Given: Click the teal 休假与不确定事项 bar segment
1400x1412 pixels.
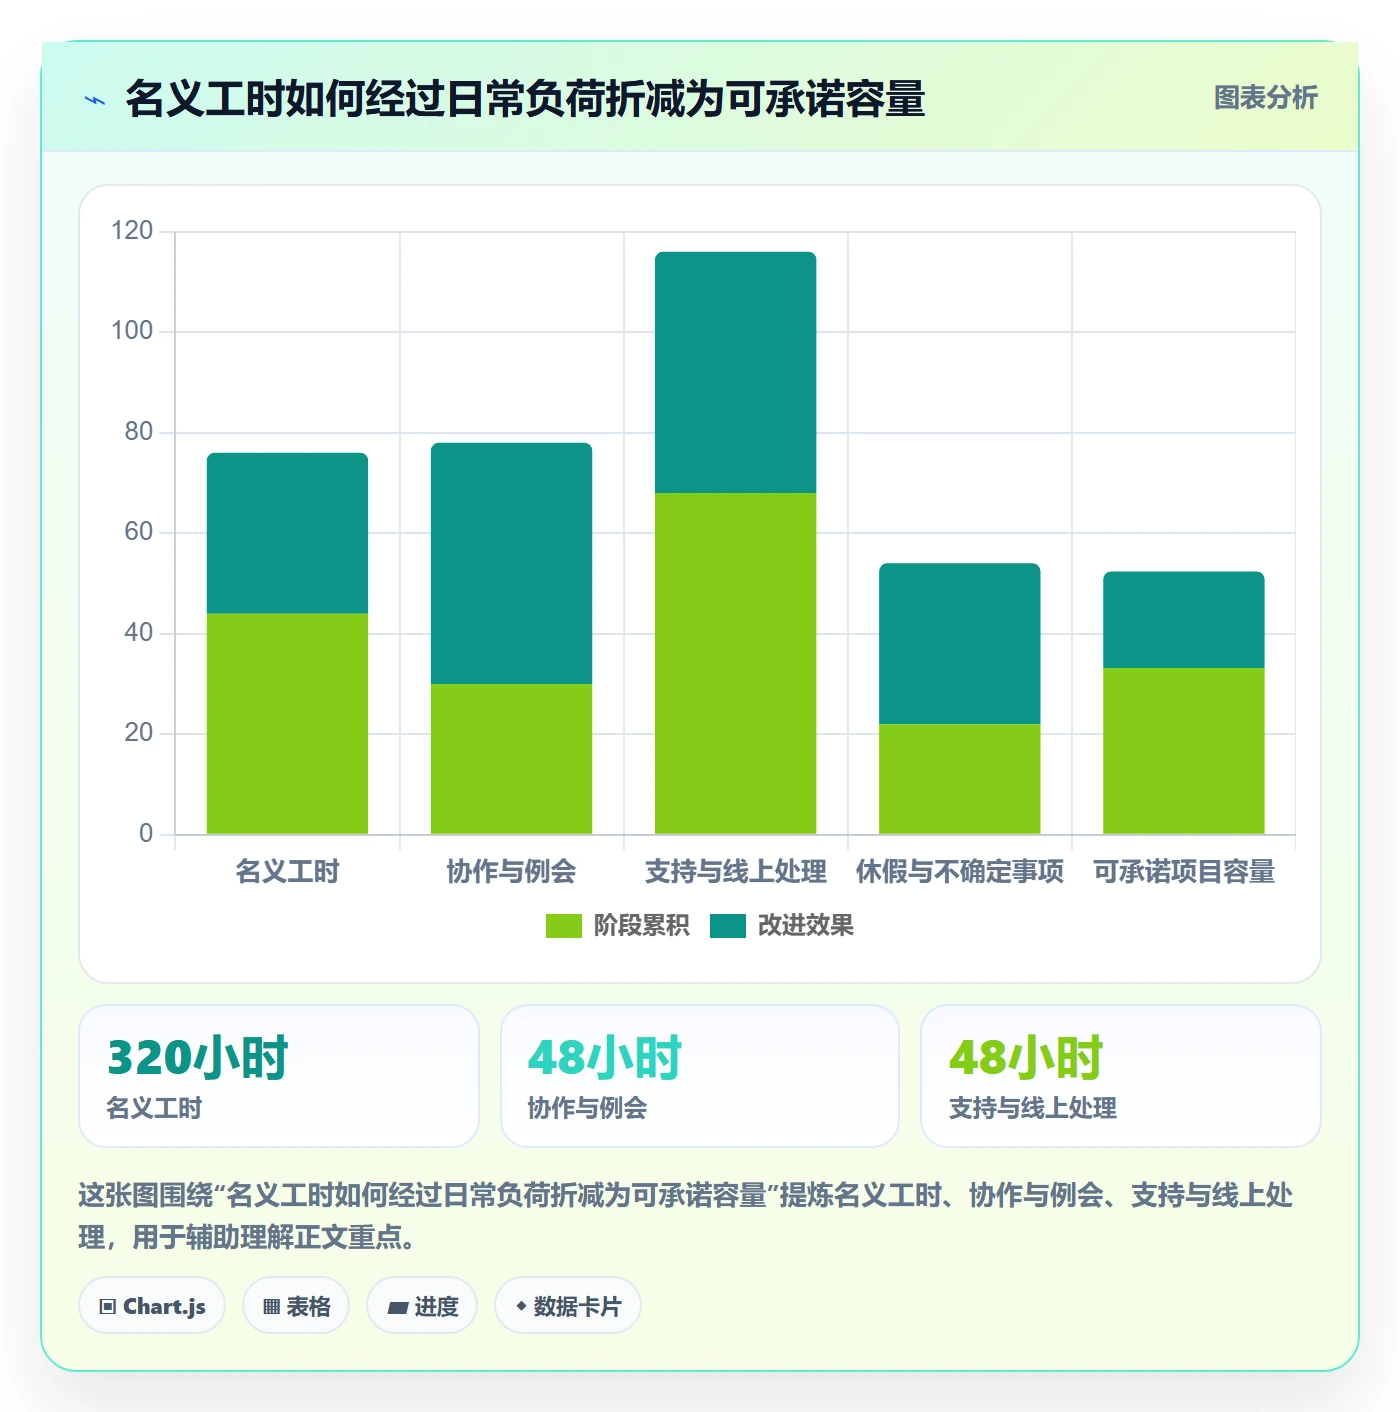Looking at the screenshot, I should click(x=959, y=644).
